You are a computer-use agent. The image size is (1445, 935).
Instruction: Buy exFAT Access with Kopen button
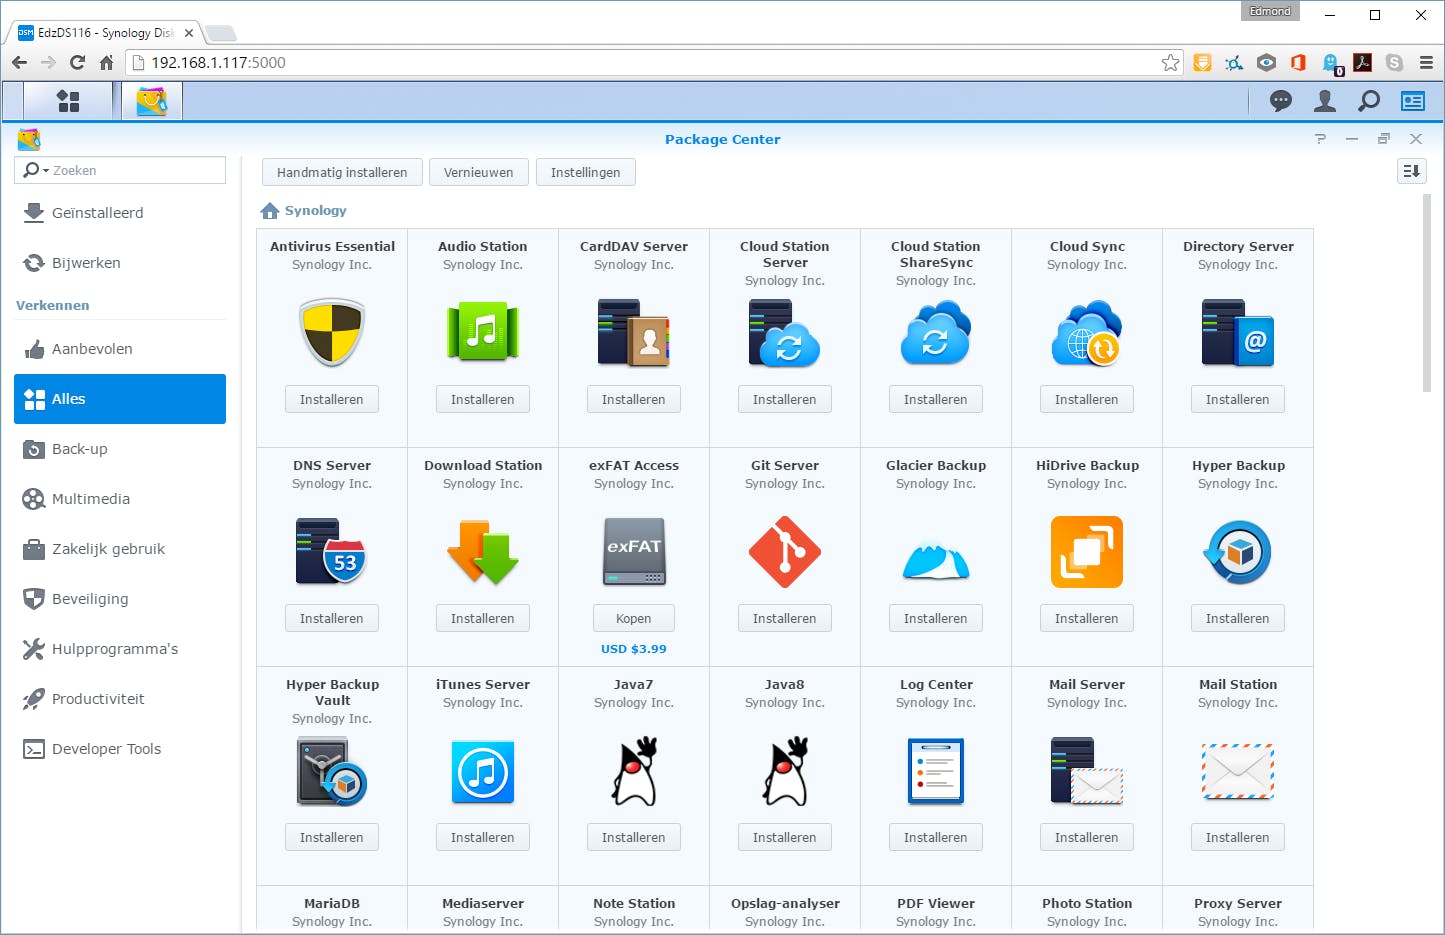tap(634, 618)
